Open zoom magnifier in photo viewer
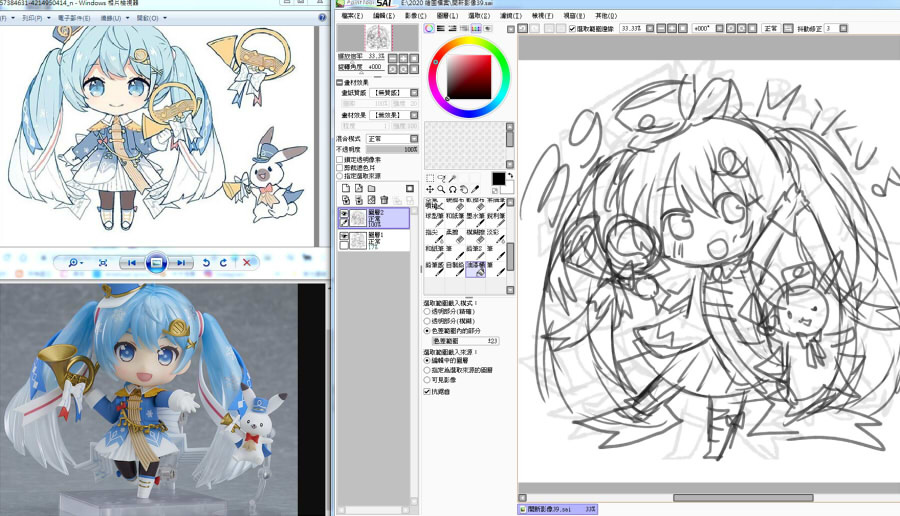Image resolution: width=900 pixels, height=516 pixels. tap(75, 263)
